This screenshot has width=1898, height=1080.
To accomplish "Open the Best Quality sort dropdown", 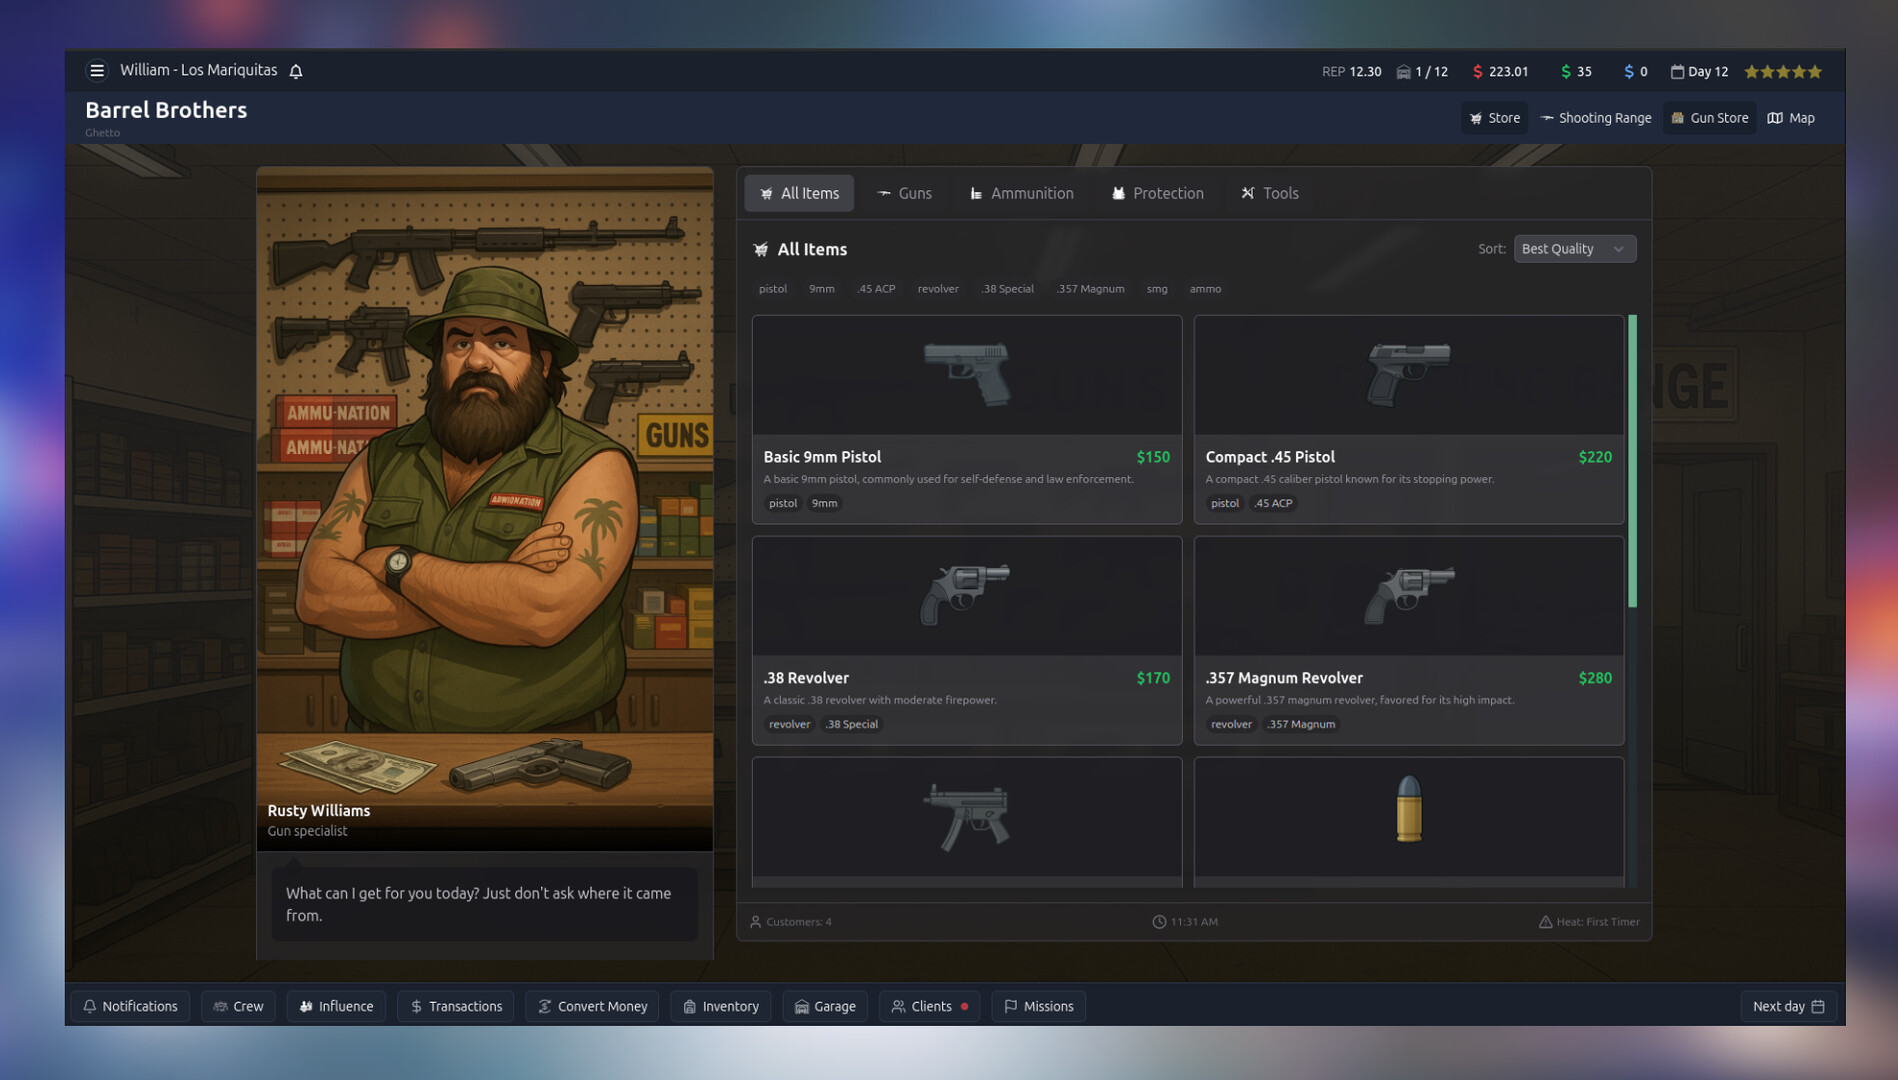I will click(x=1574, y=248).
